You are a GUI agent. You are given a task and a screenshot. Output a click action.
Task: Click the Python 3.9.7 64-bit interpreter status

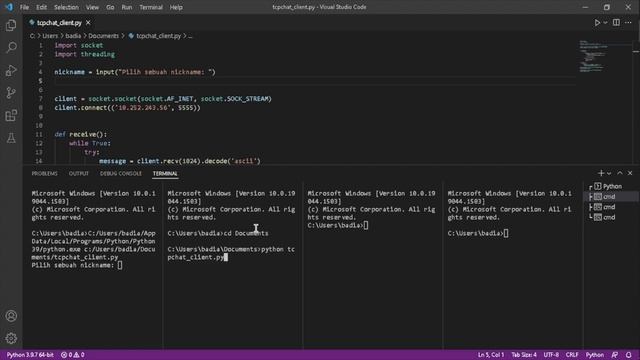[x=30, y=355]
